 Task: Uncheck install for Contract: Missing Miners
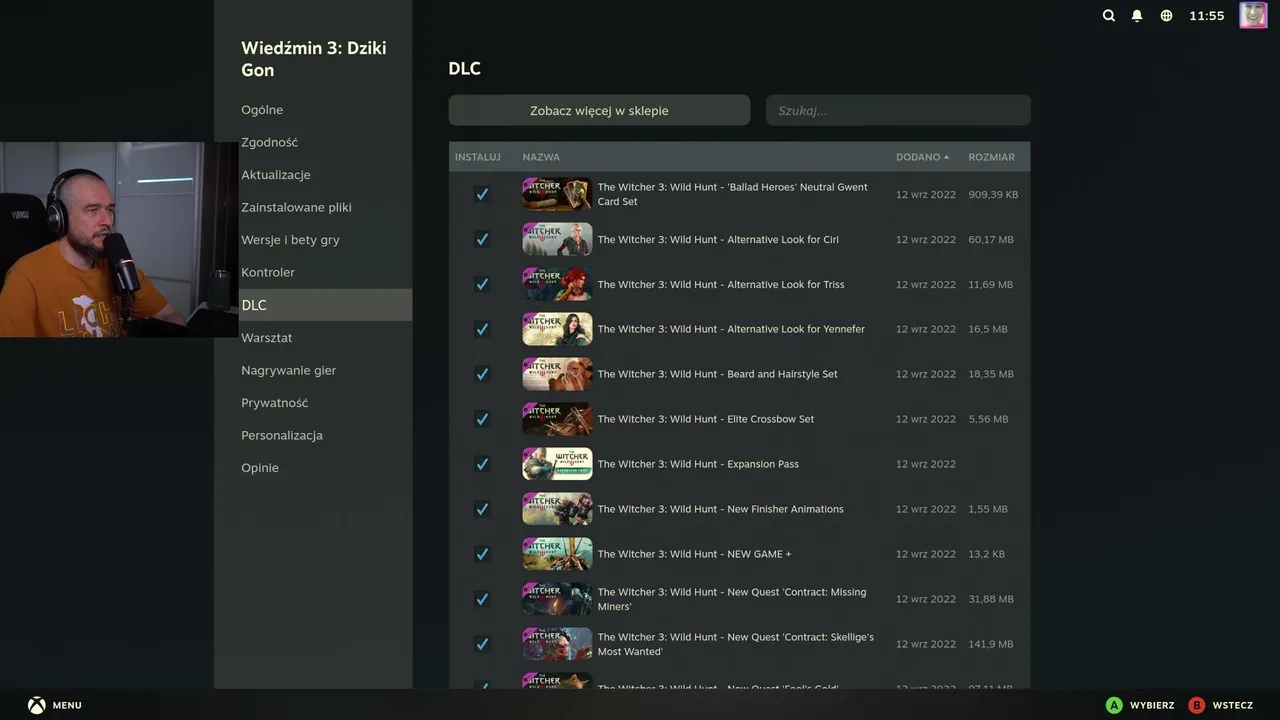[x=482, y=599]
